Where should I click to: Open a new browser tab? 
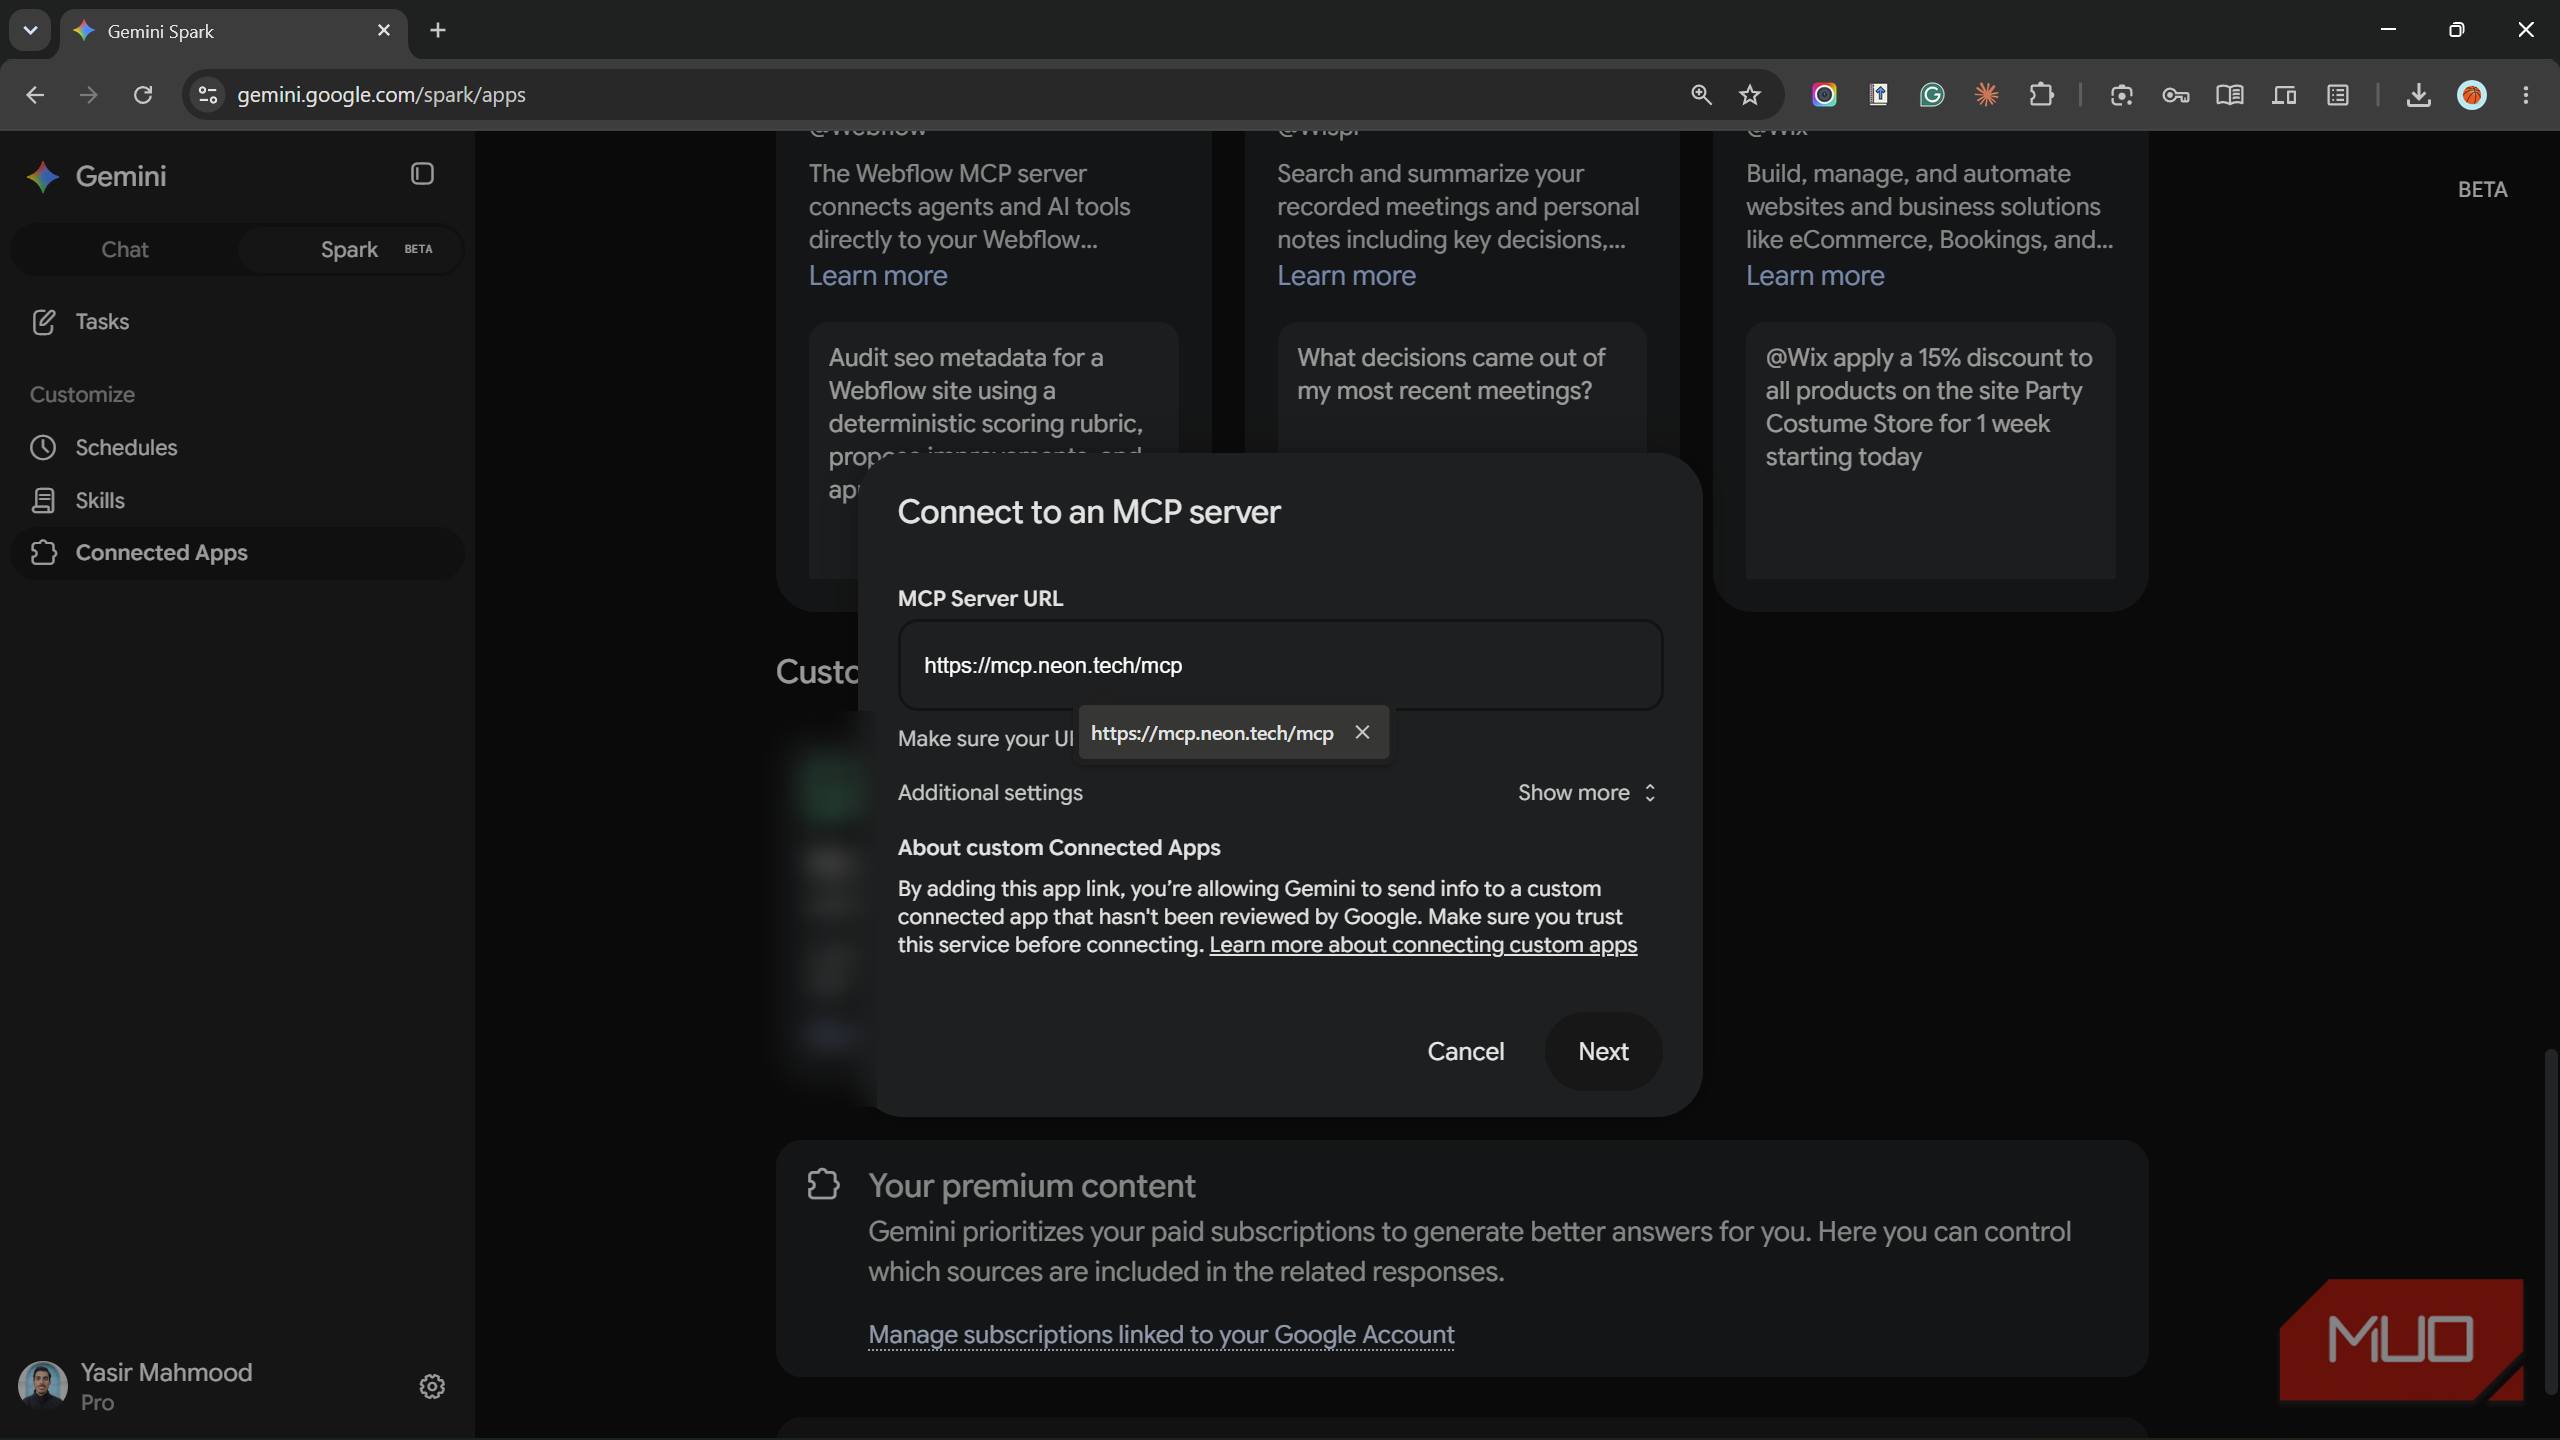tap(438, 30)
